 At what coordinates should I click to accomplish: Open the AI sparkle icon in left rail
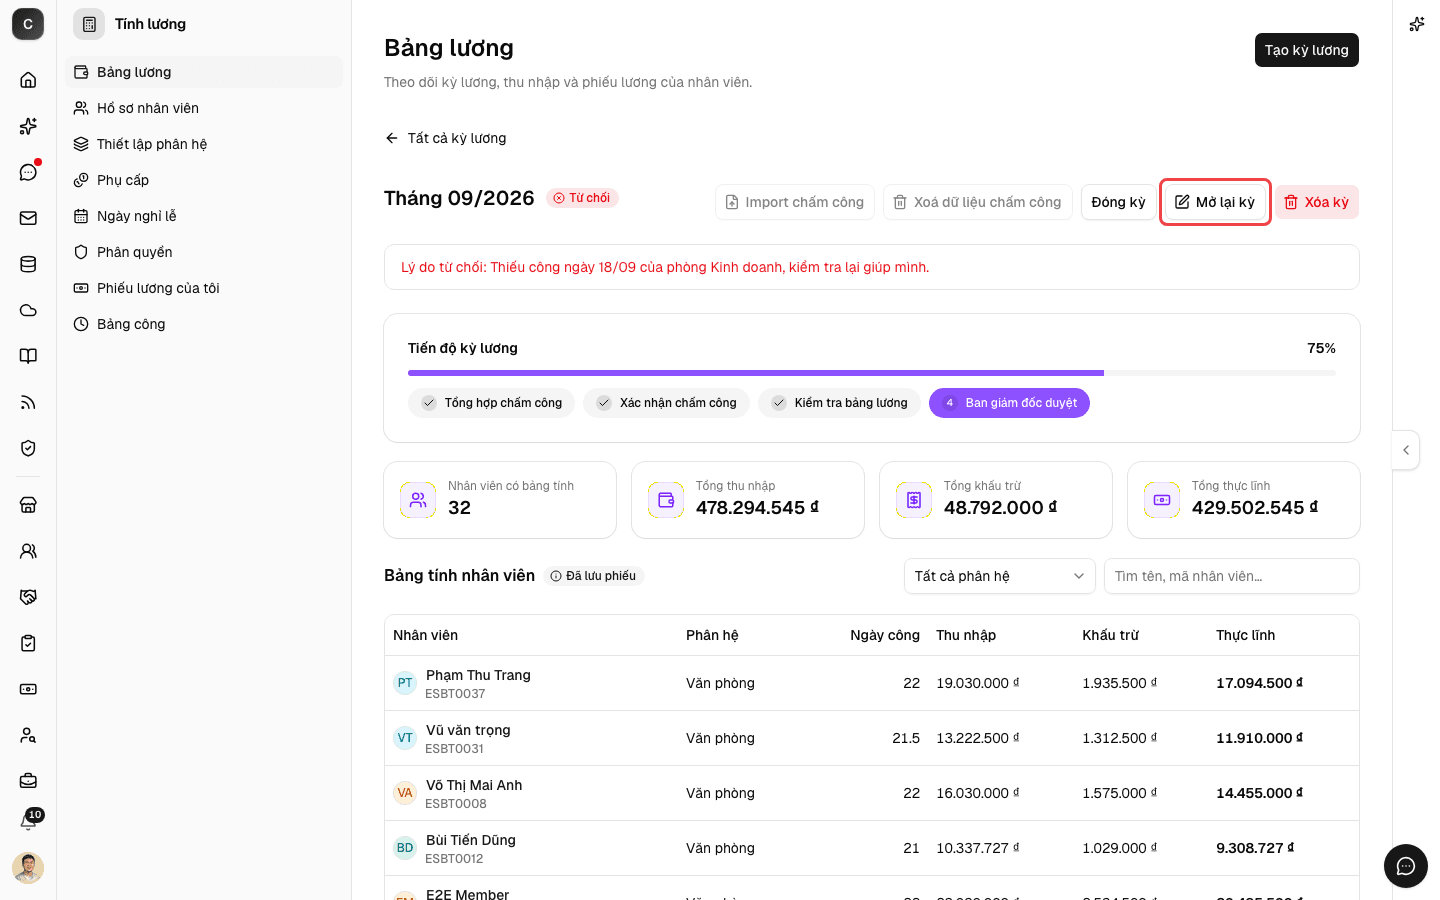(28, 126)
